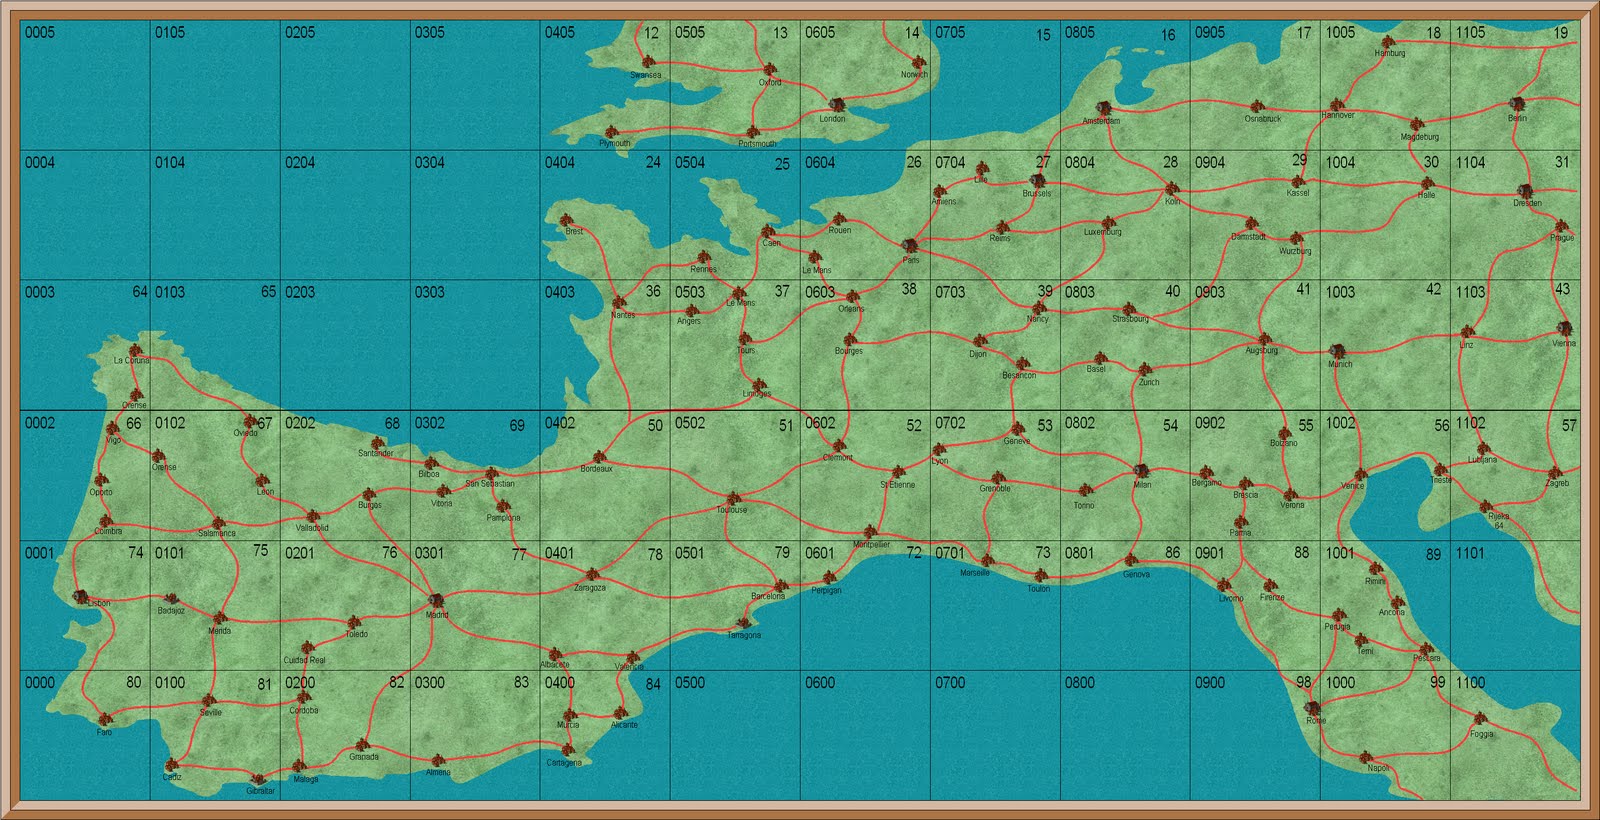Screen dimensions: 1600x820
Task: Click the grid label "0500"
Action: coord(690,683)
